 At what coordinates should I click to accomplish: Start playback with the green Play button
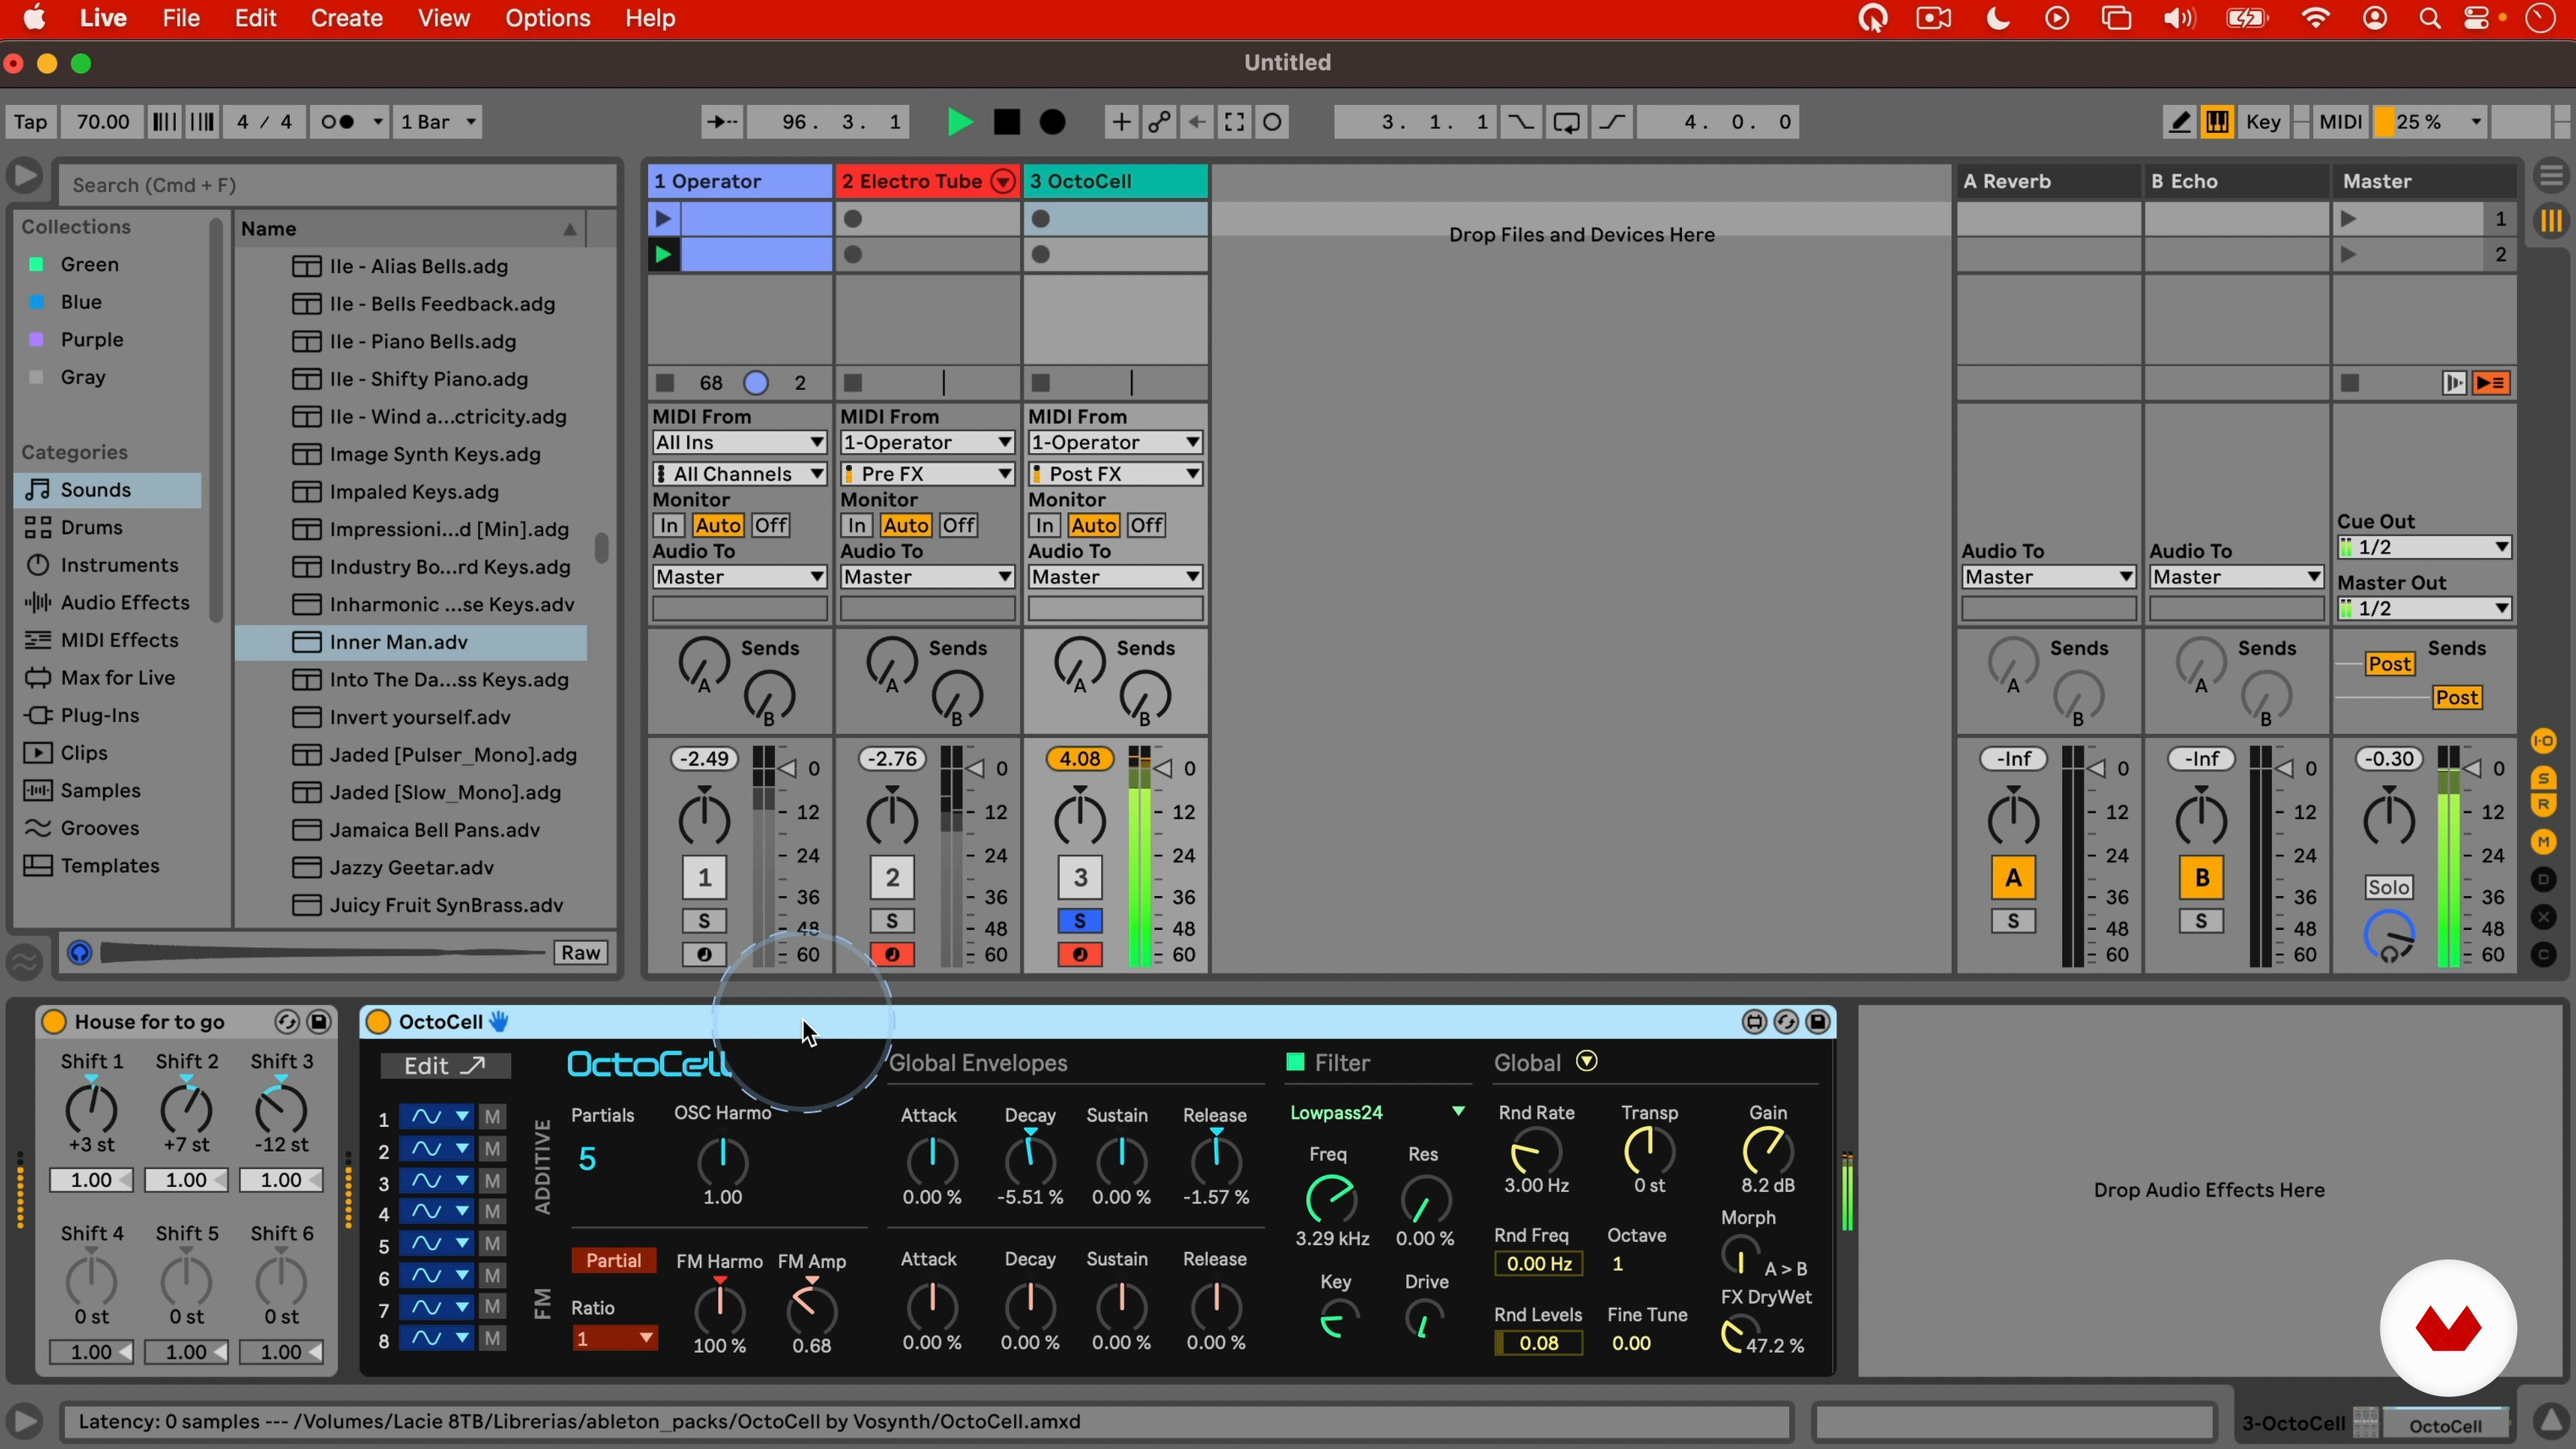click(x=959, y=122)
